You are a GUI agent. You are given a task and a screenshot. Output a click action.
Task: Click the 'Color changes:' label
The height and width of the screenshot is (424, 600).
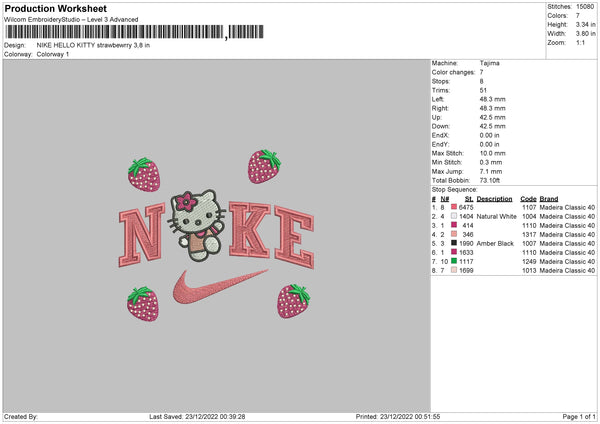coord(453,72)
